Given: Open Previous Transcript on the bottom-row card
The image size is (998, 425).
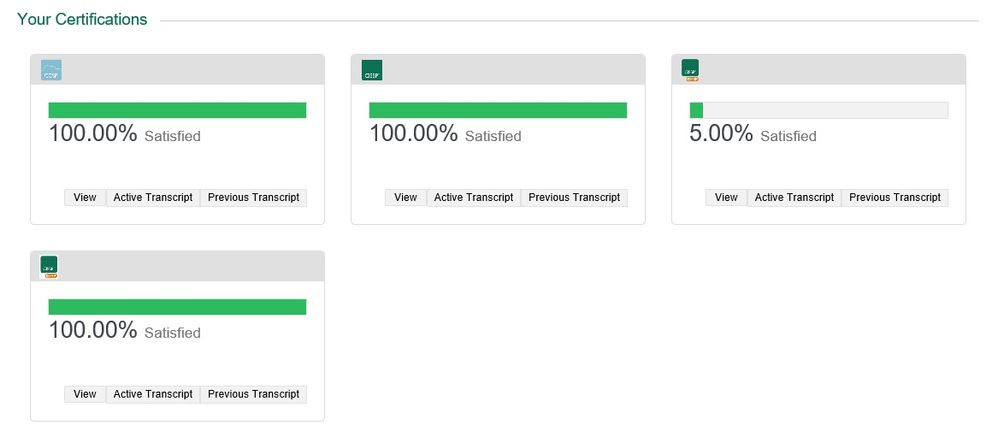Looking at the screenshot, I should tap(254, 394).
